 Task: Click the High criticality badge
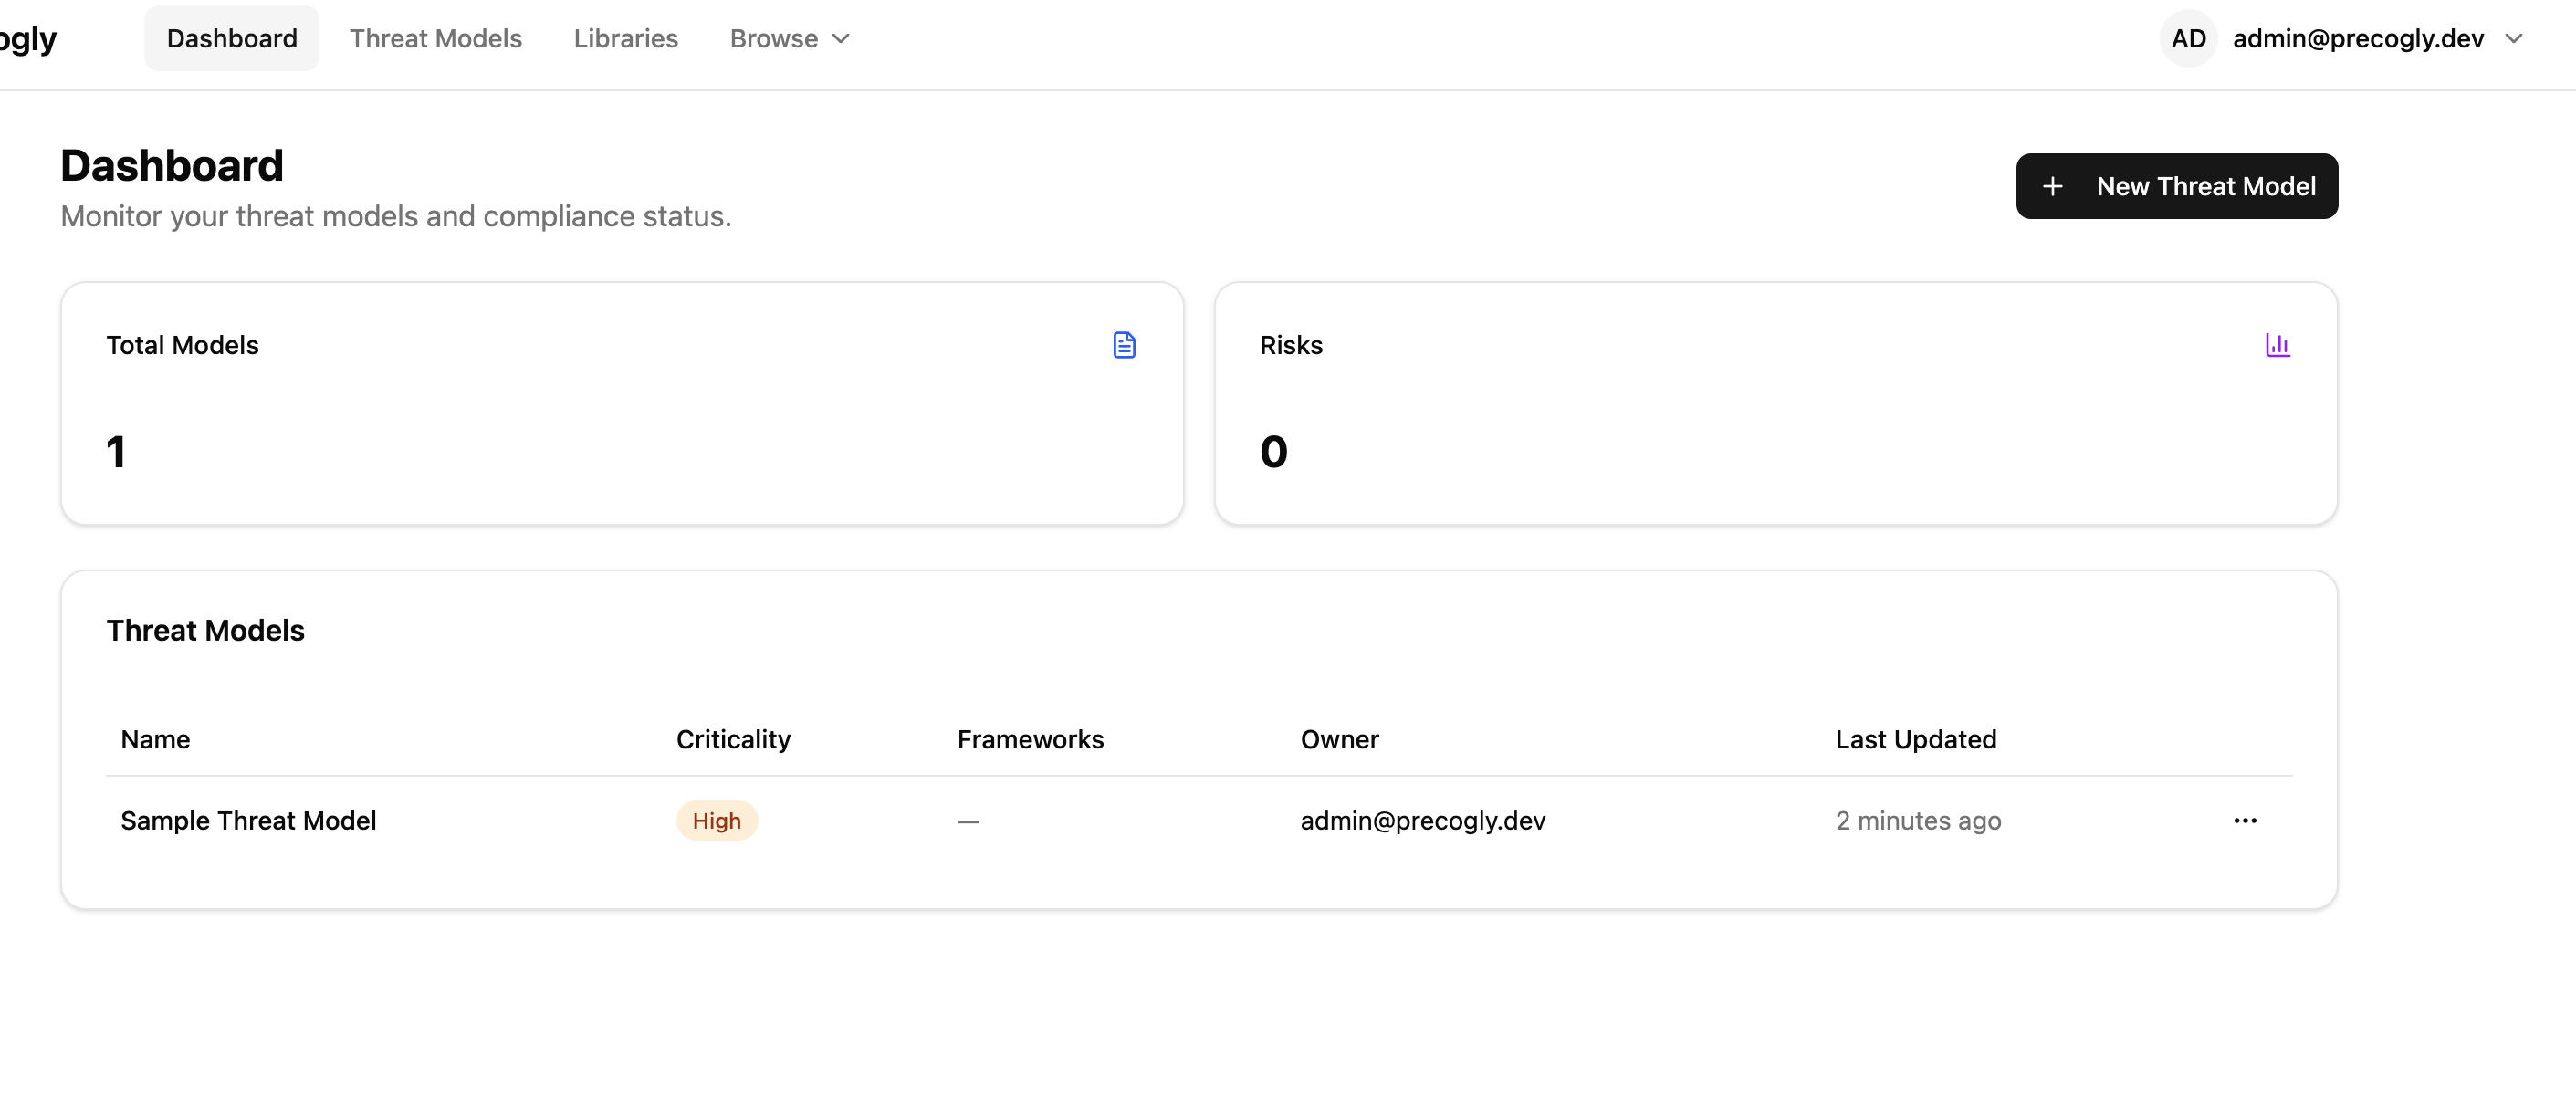(716, 820)
